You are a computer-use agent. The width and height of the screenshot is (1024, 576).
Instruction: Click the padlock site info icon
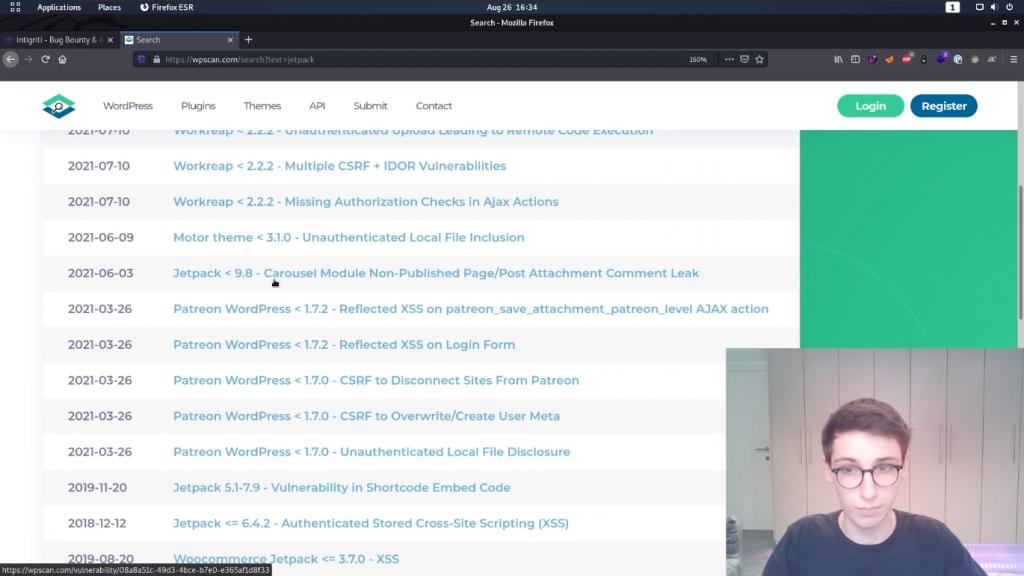point(157,59)
